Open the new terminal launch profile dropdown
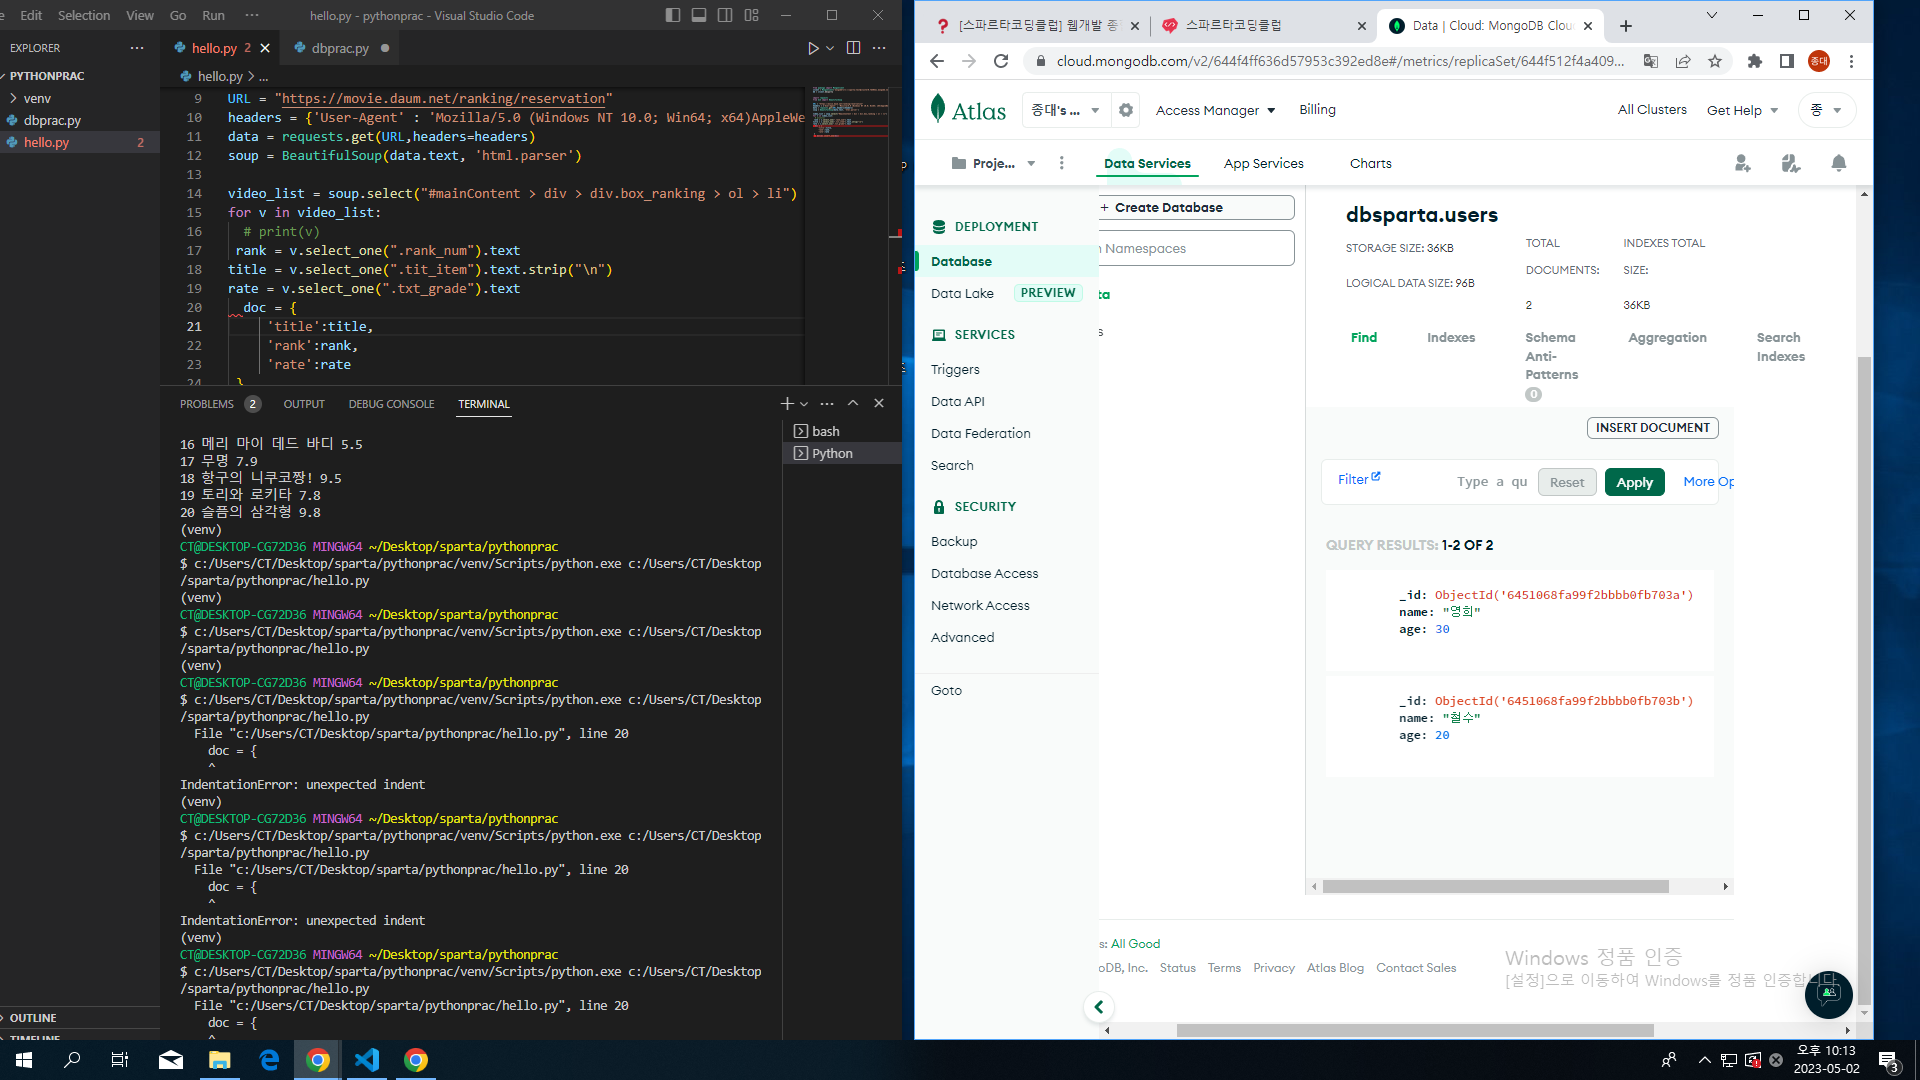The image size is (1920, 1080). pyautogui.click(x=804, y=404)
